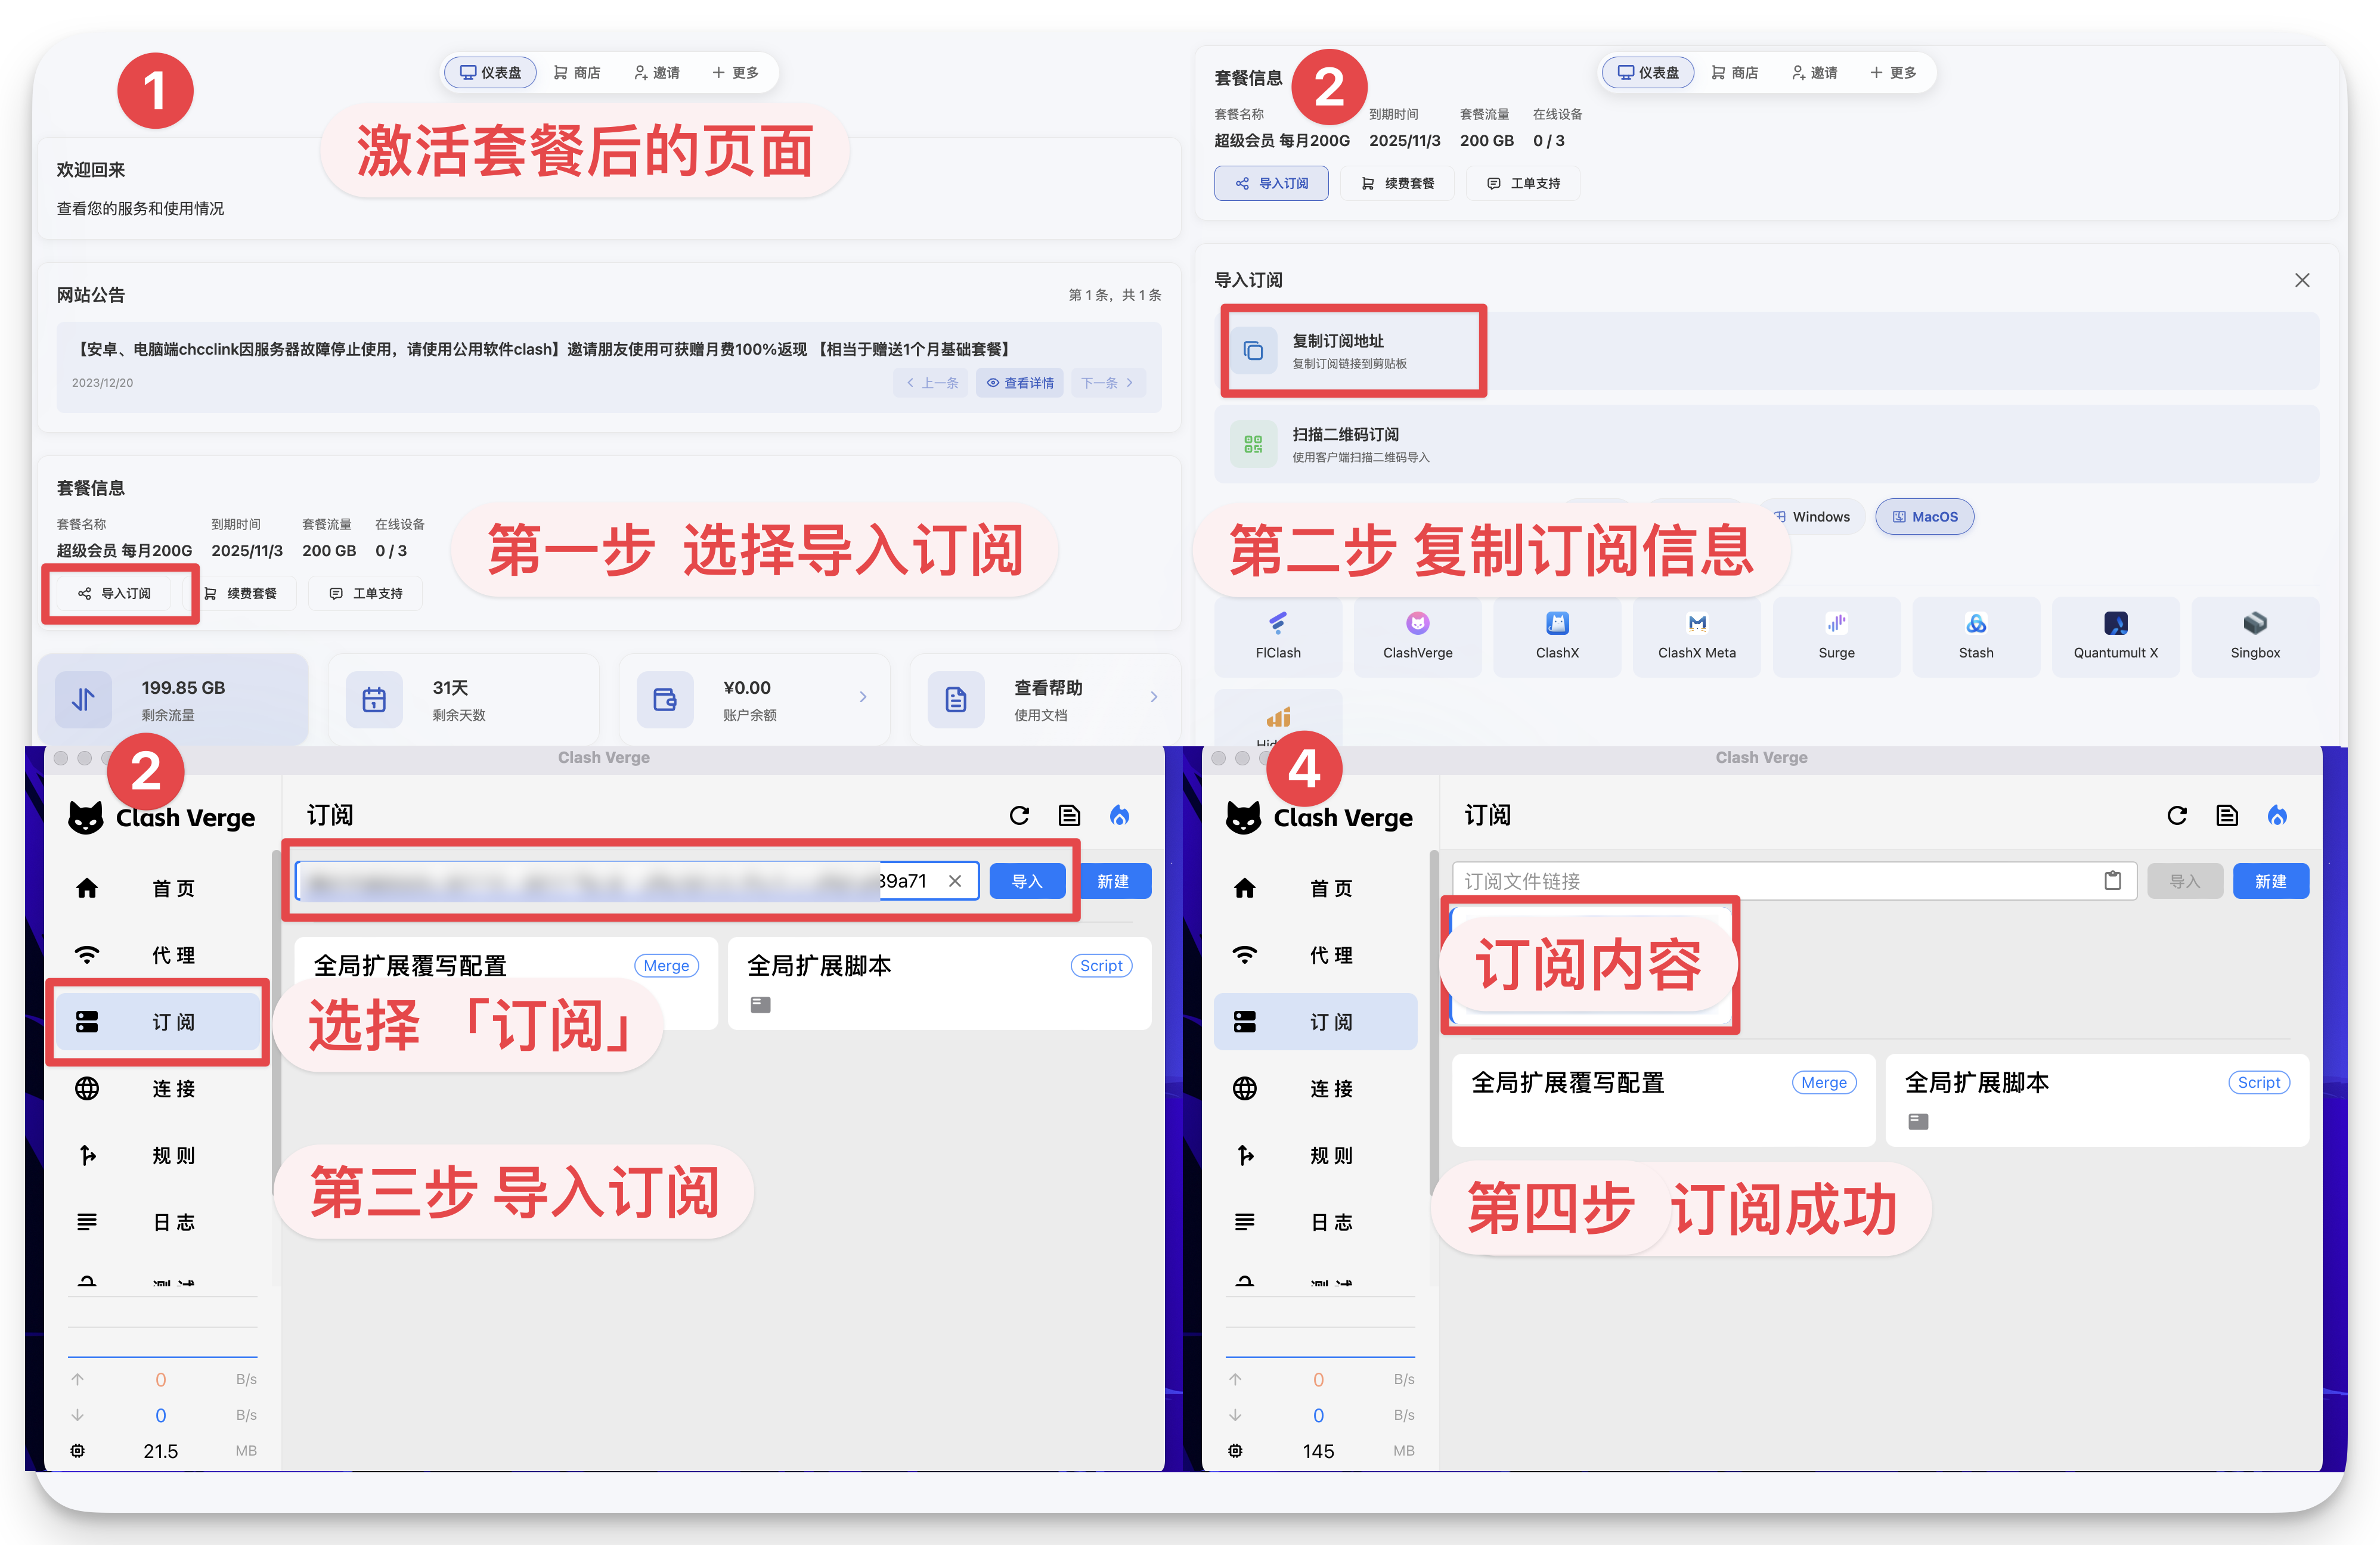This screenshot has width=2380, height=1545.
Task: Click the refresh icon in left Clash Verge
Action: pos(1019,815)
